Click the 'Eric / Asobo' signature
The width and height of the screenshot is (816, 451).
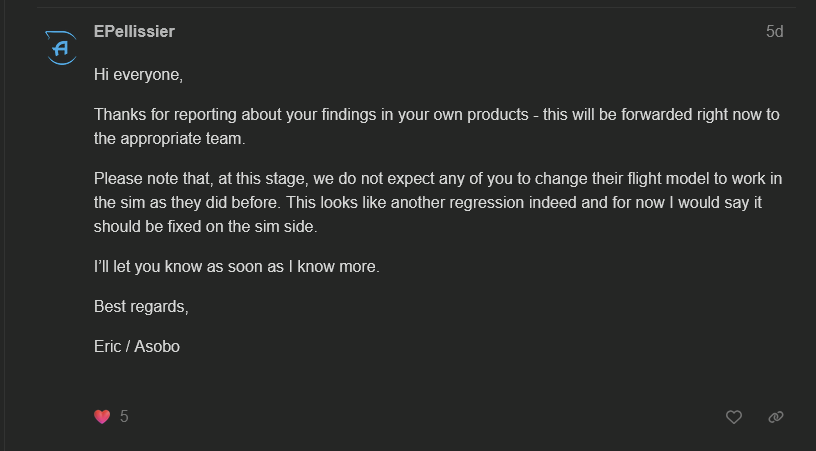tap(137, 346)
